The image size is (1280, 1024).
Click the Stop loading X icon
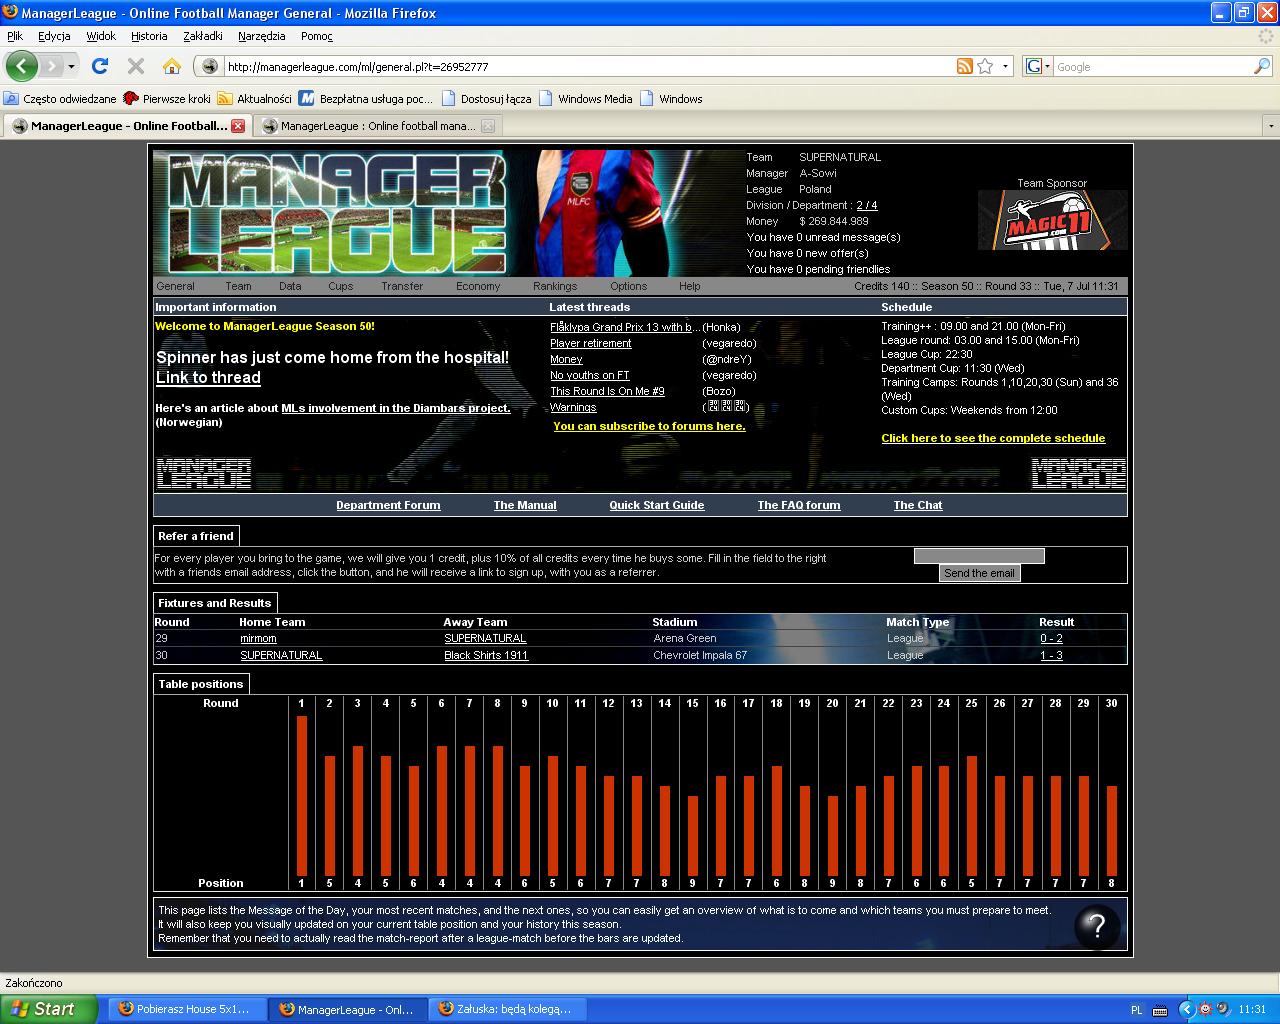(136, 66)
